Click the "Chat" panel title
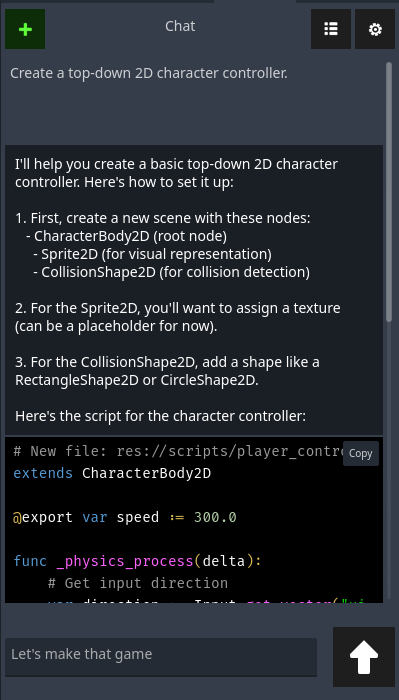 [x=180, y=26]
